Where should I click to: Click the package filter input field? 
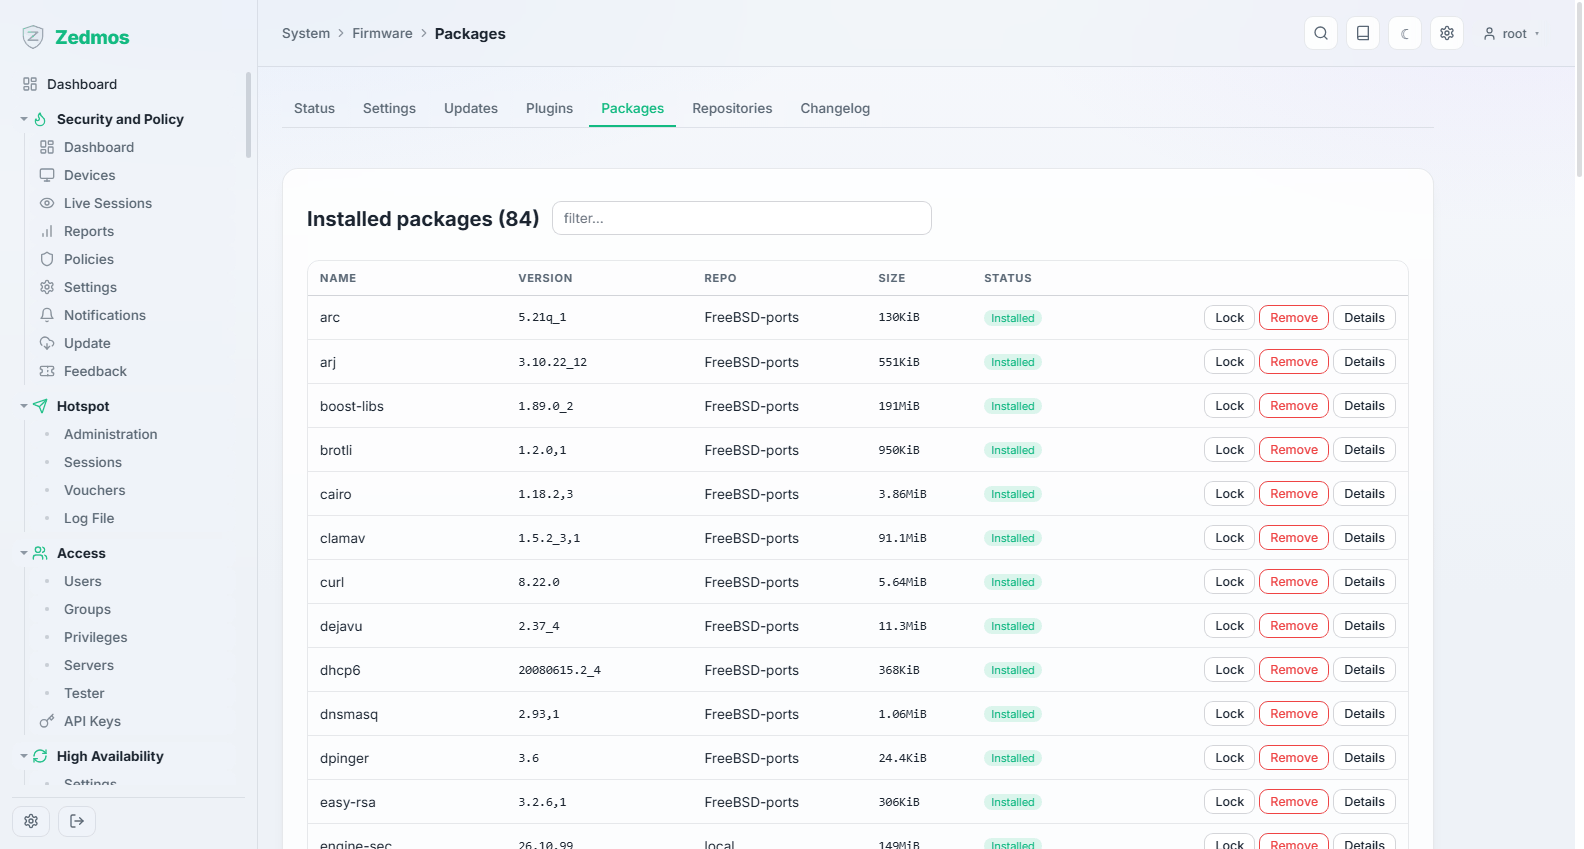742,218
